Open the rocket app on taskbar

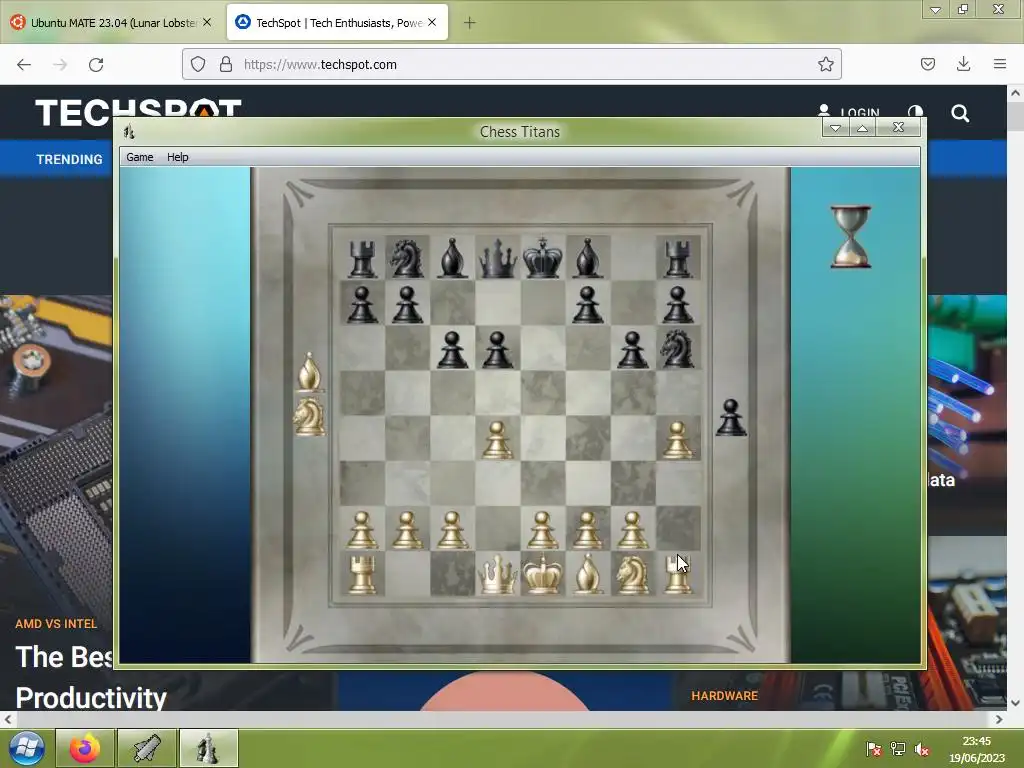(147, 748)
